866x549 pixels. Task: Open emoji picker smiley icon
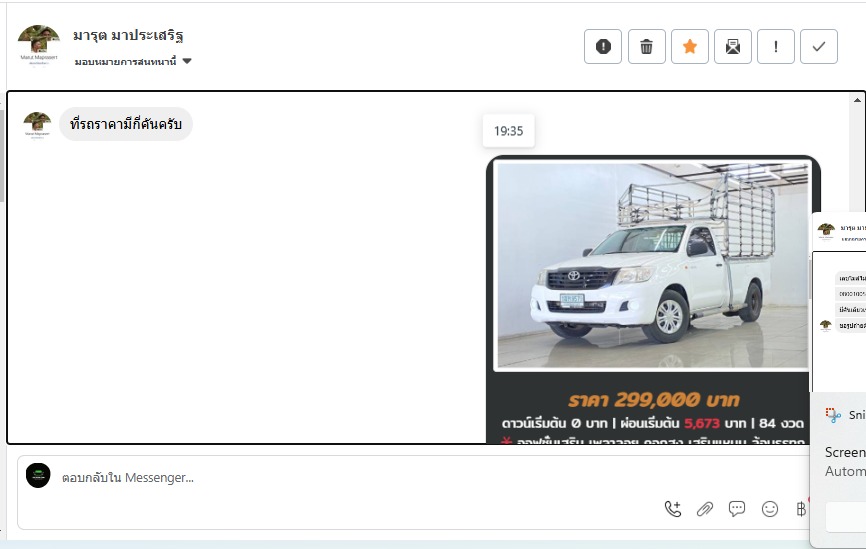coord(769,509)
